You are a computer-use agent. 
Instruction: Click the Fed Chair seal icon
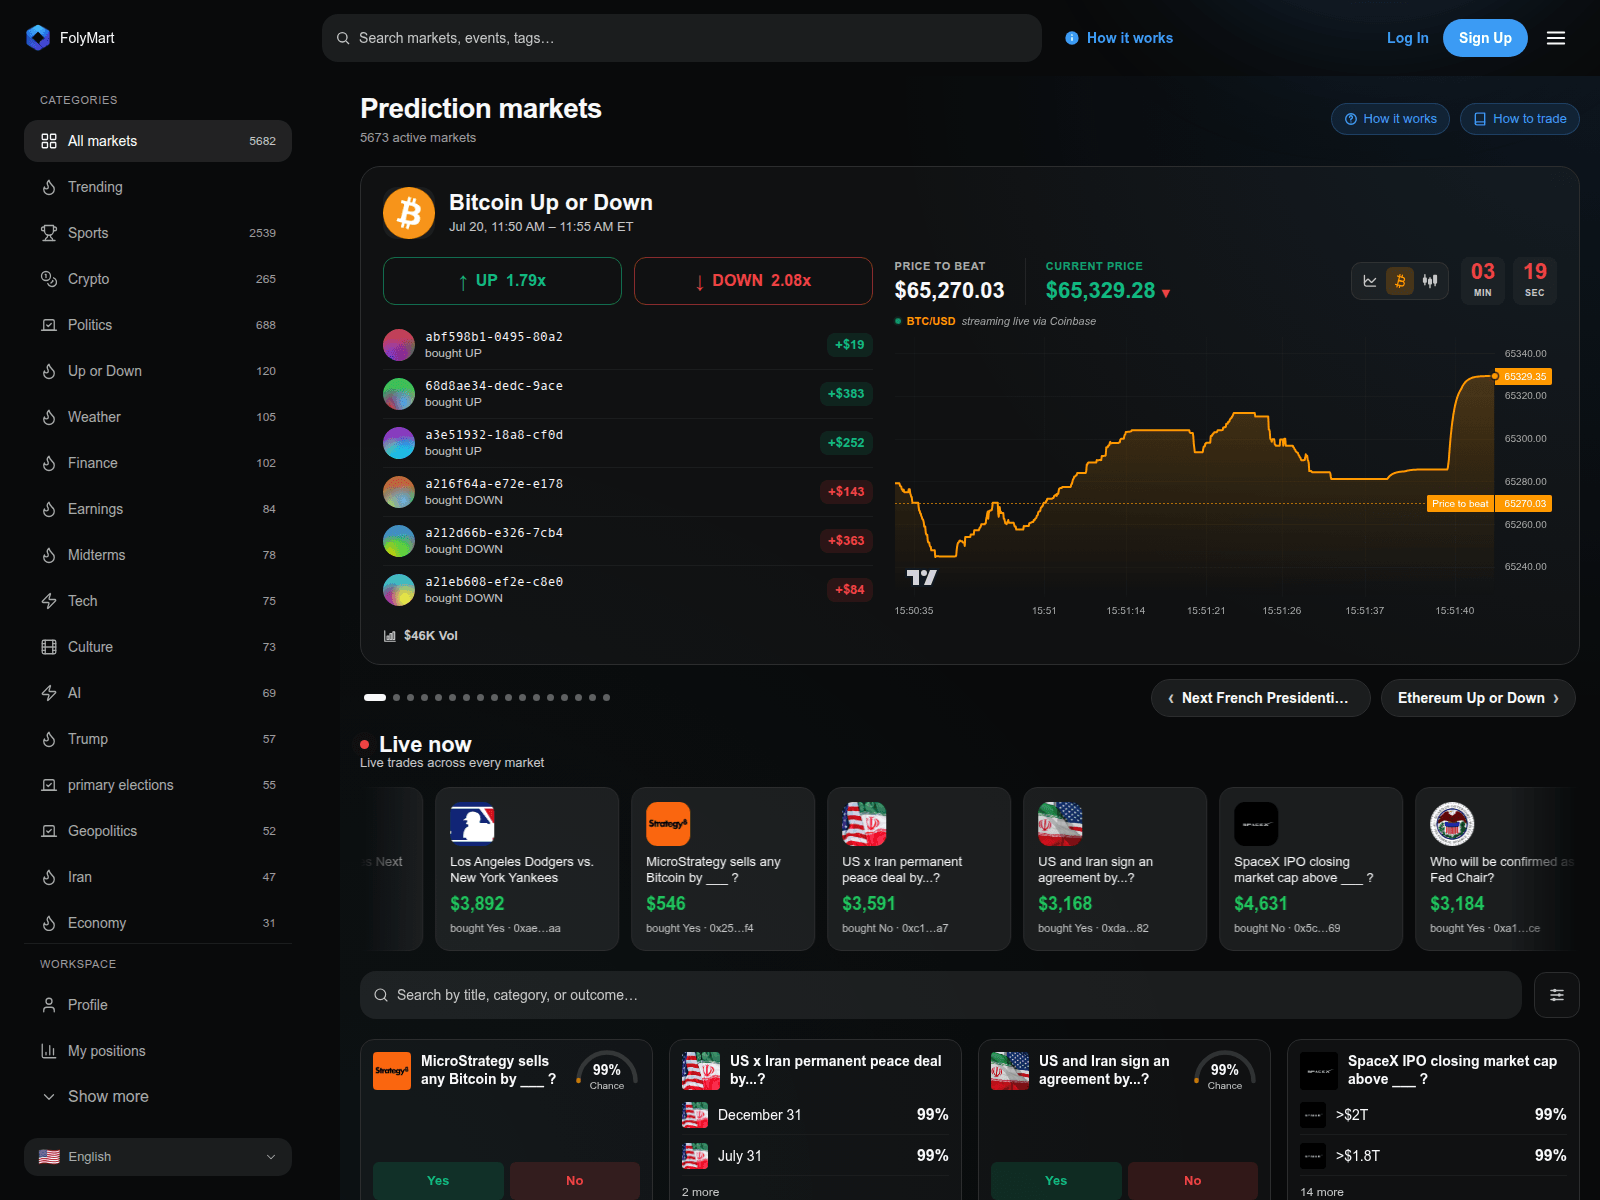pyautogui.click(x=1452, y=824)
